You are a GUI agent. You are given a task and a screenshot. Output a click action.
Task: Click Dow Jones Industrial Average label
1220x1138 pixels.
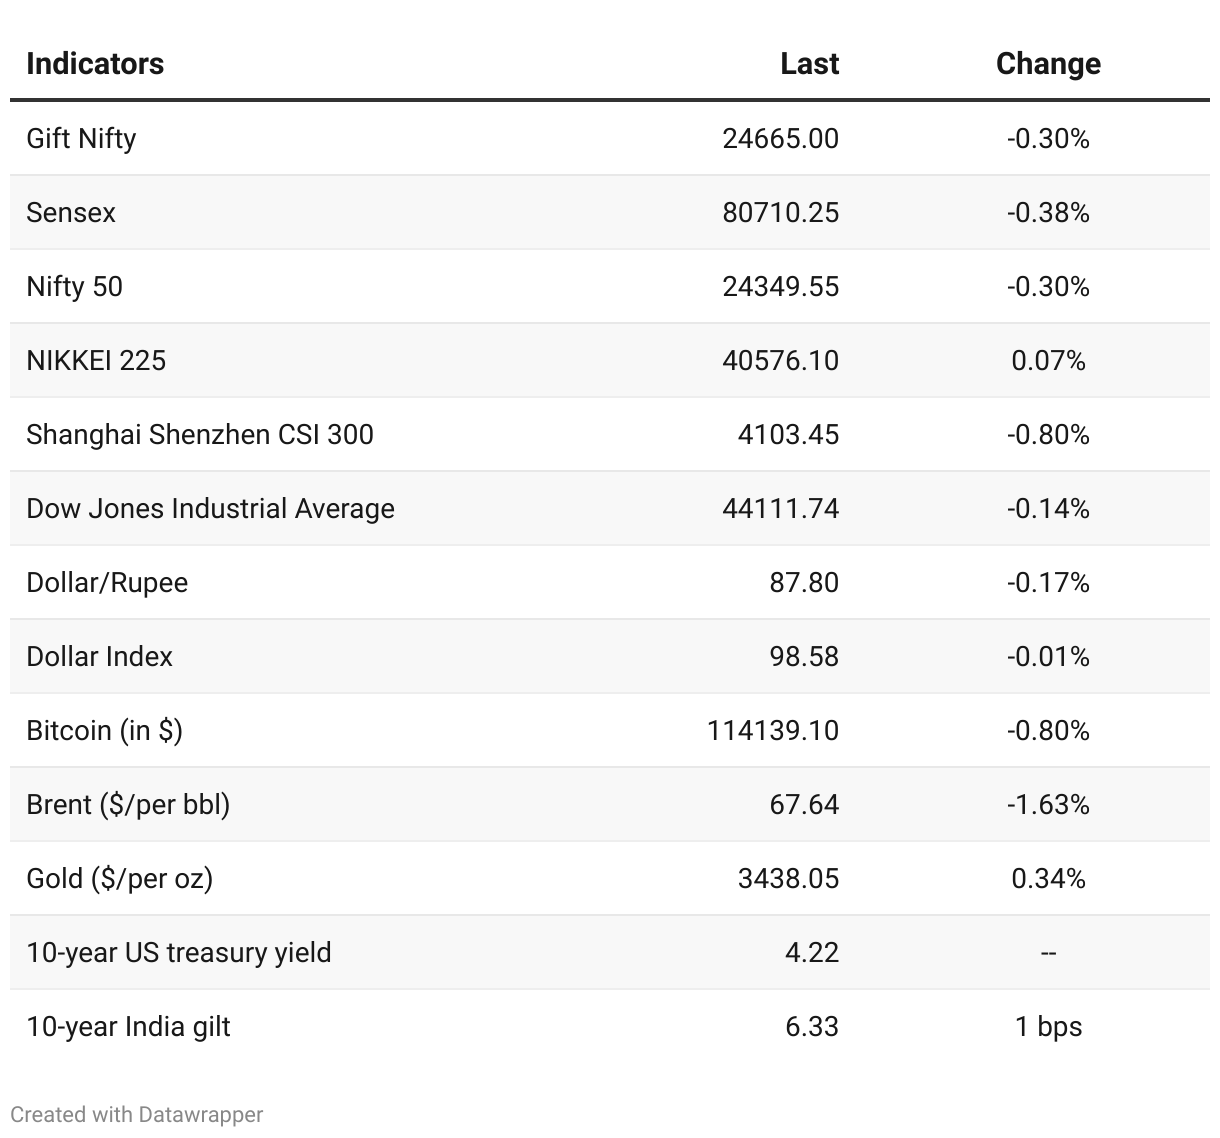[210, 508]
